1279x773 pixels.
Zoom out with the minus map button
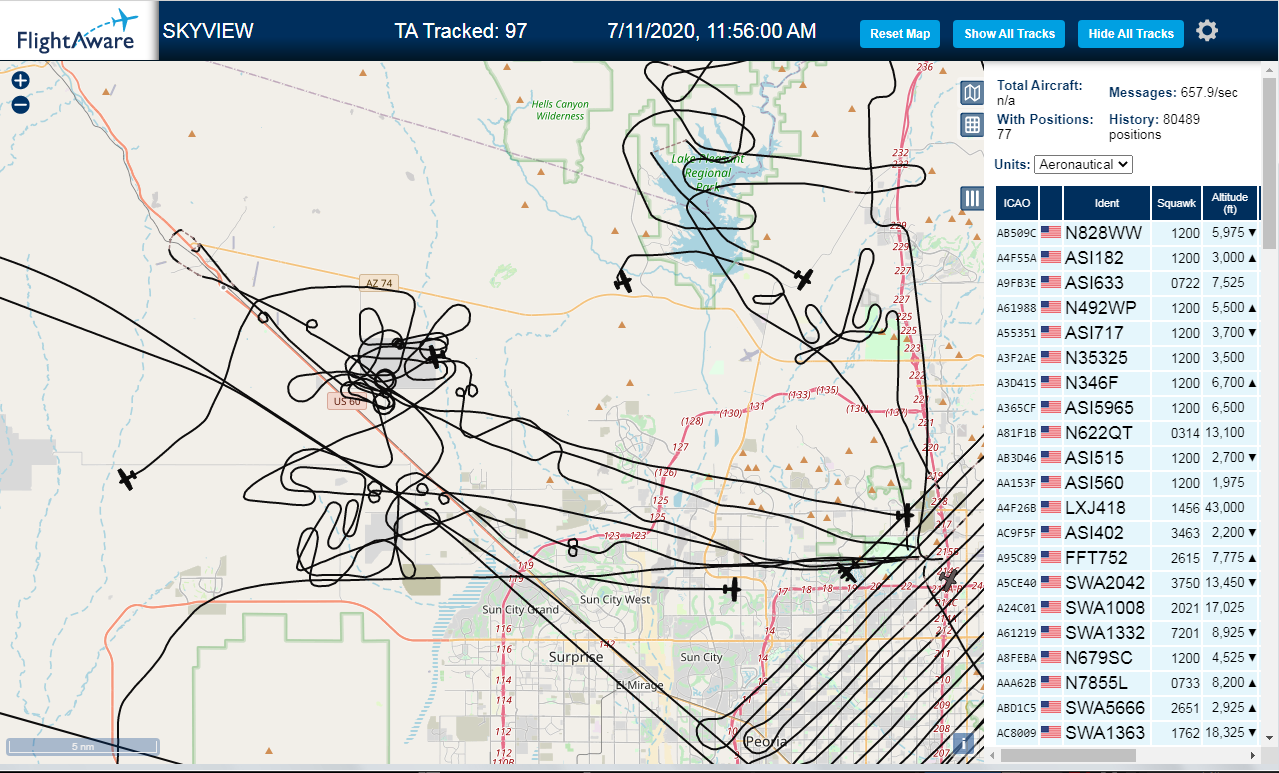tap(20, 104)
